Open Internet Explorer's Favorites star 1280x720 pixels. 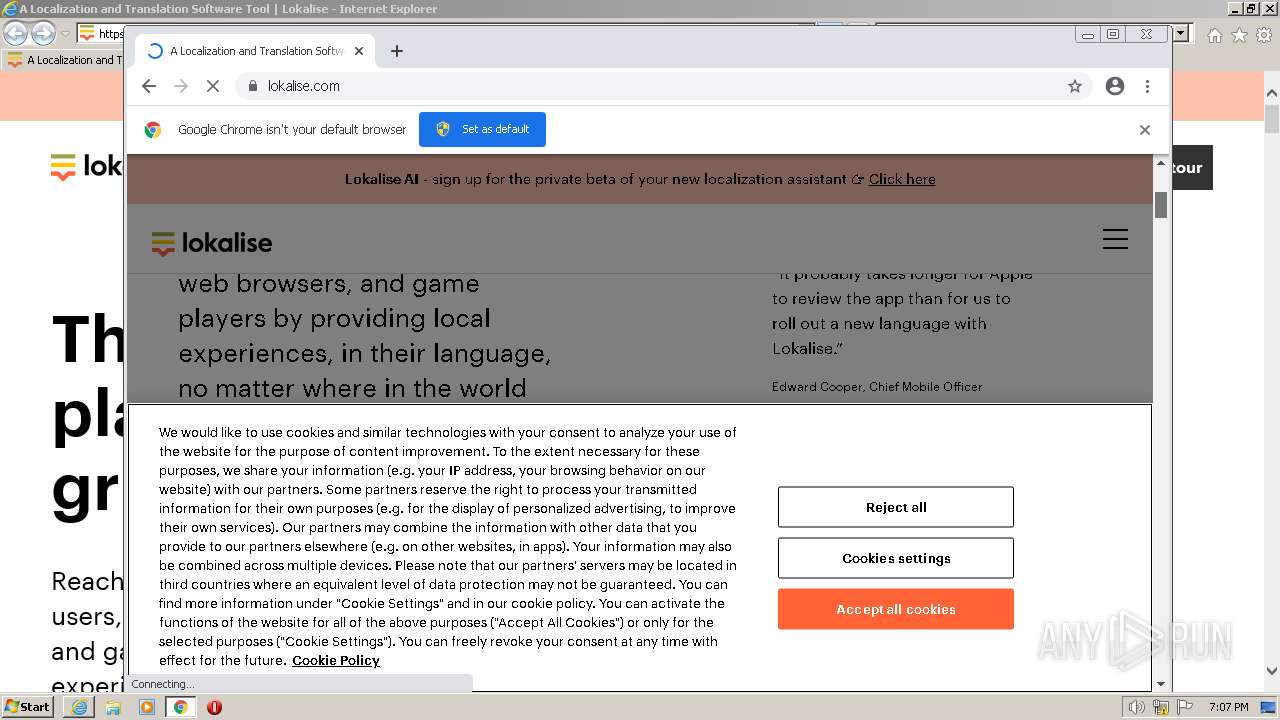tap(1239, 35)
